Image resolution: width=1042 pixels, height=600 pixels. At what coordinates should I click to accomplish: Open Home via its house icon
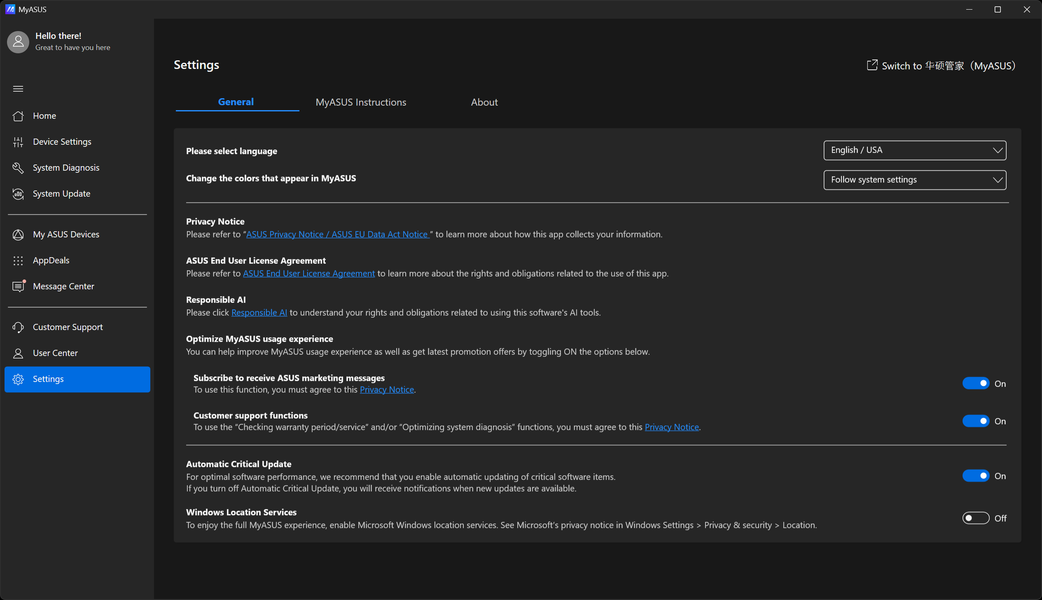tap(18, 116)
